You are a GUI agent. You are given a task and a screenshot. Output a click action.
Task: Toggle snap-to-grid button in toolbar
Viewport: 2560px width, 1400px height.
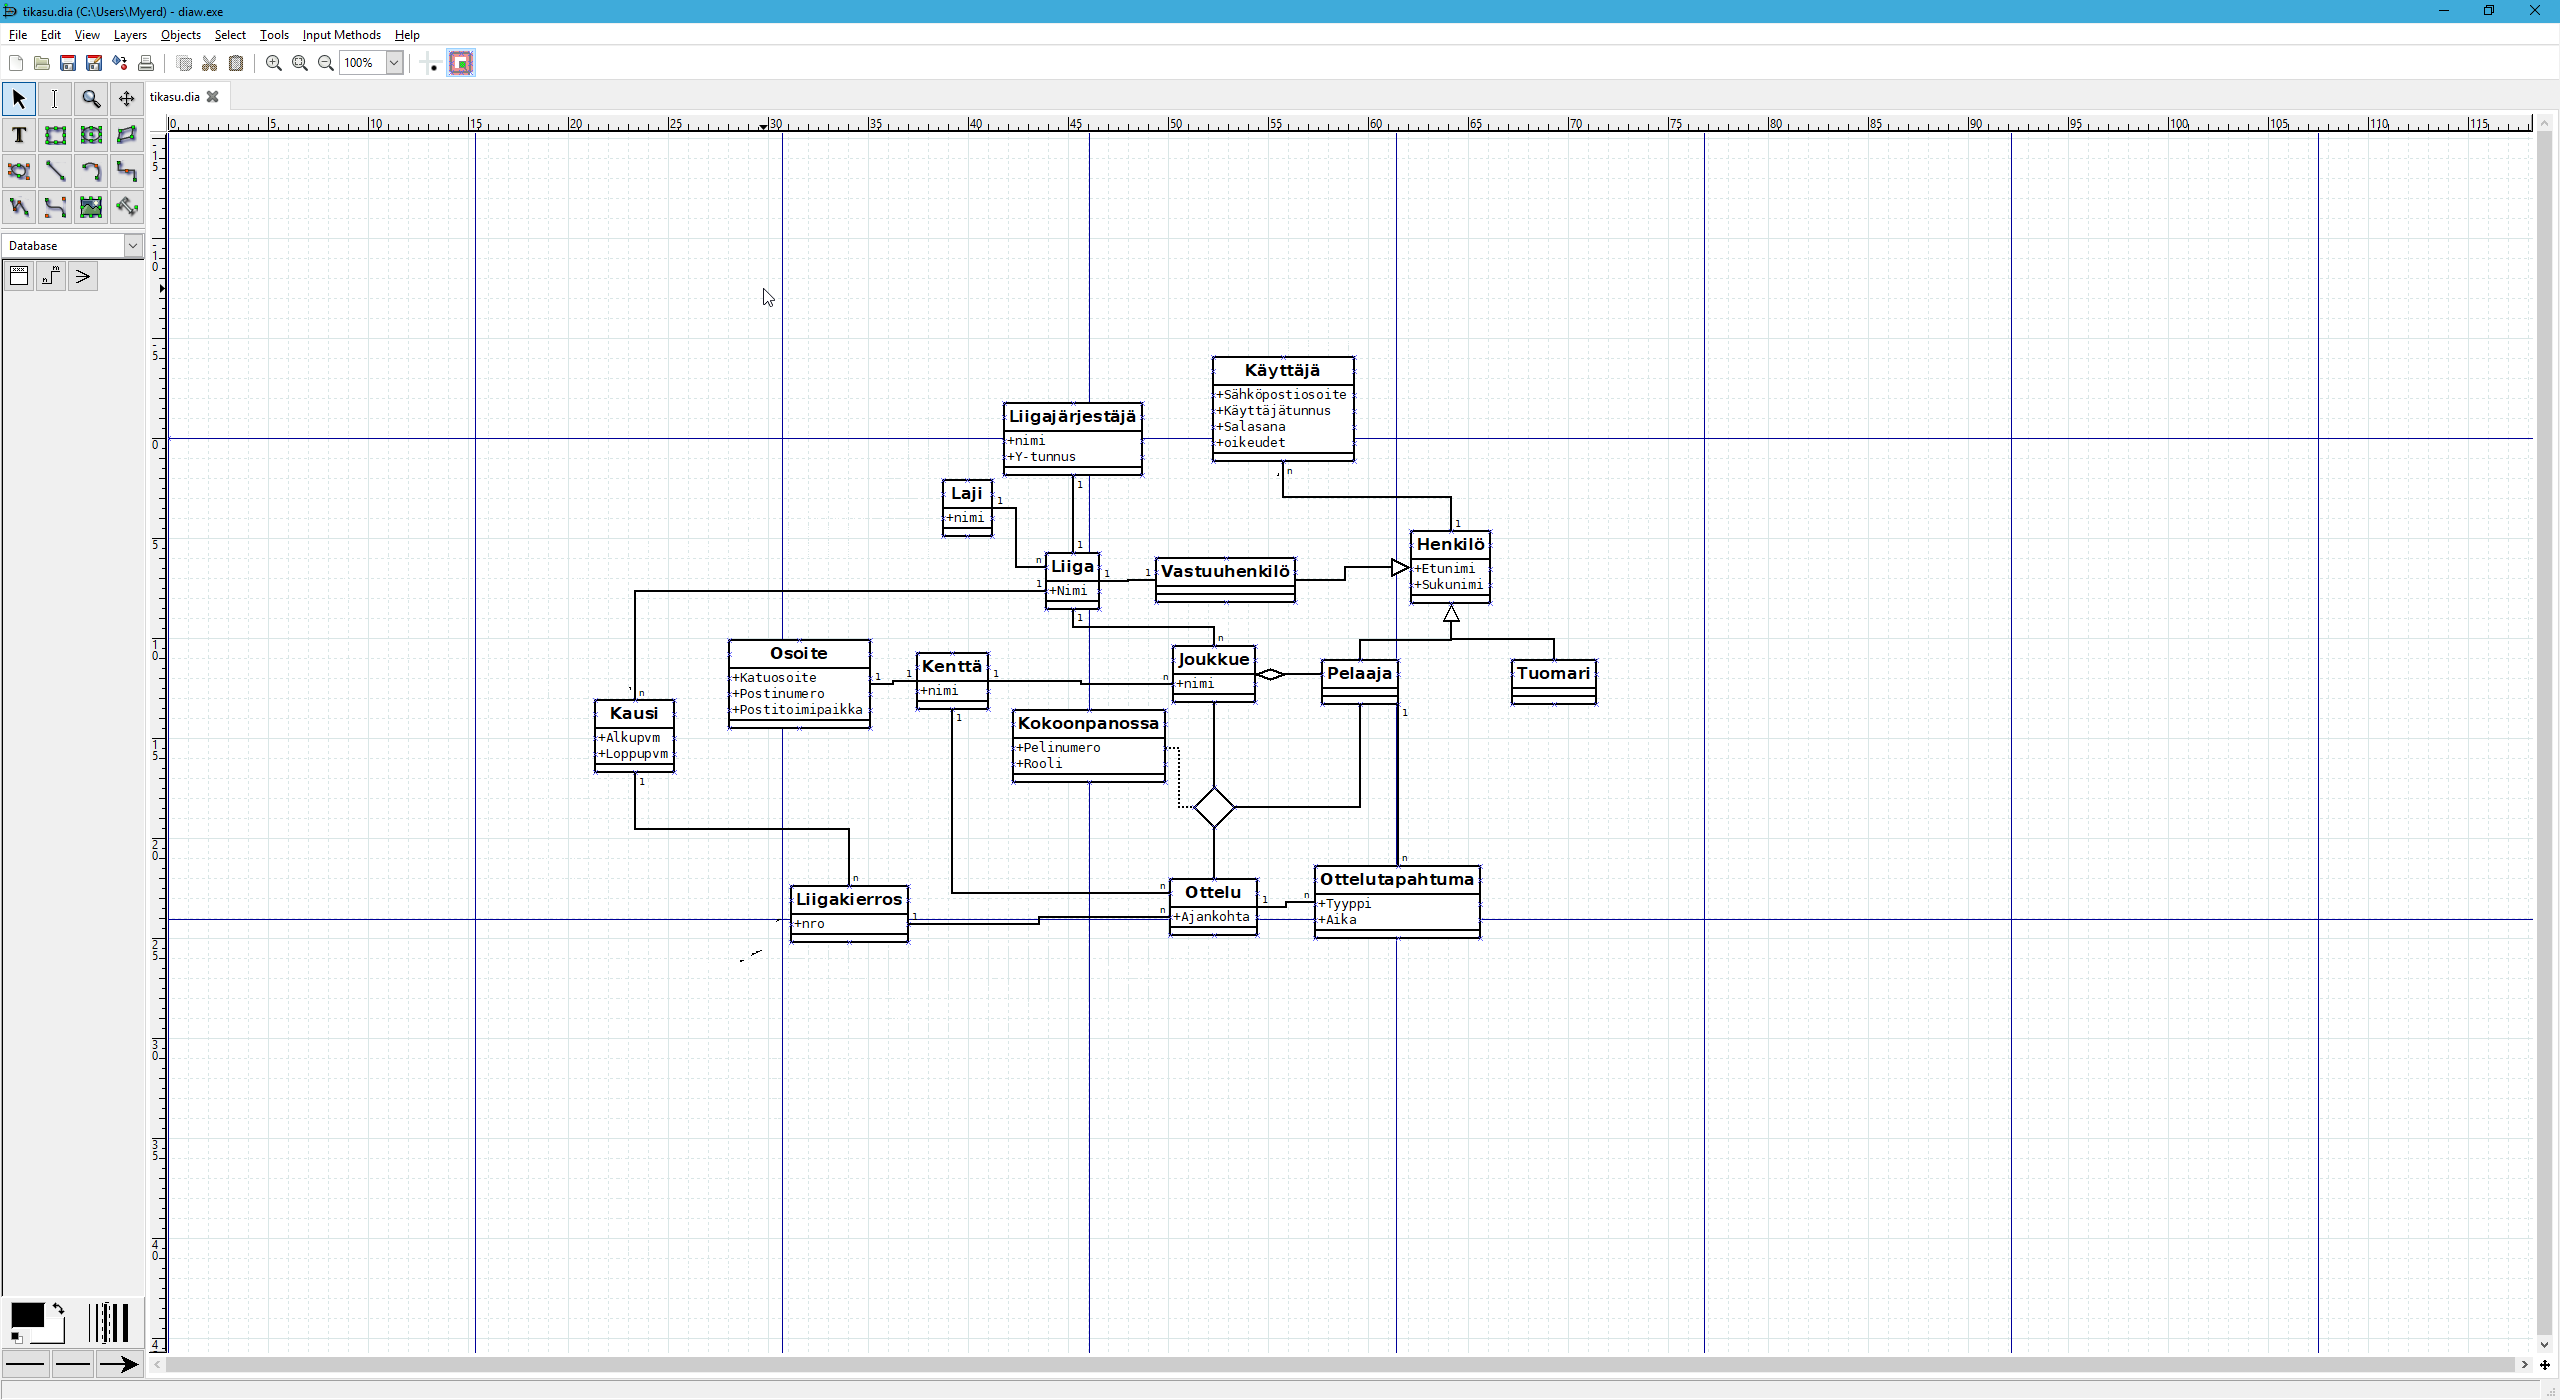(x=432, y=63)
